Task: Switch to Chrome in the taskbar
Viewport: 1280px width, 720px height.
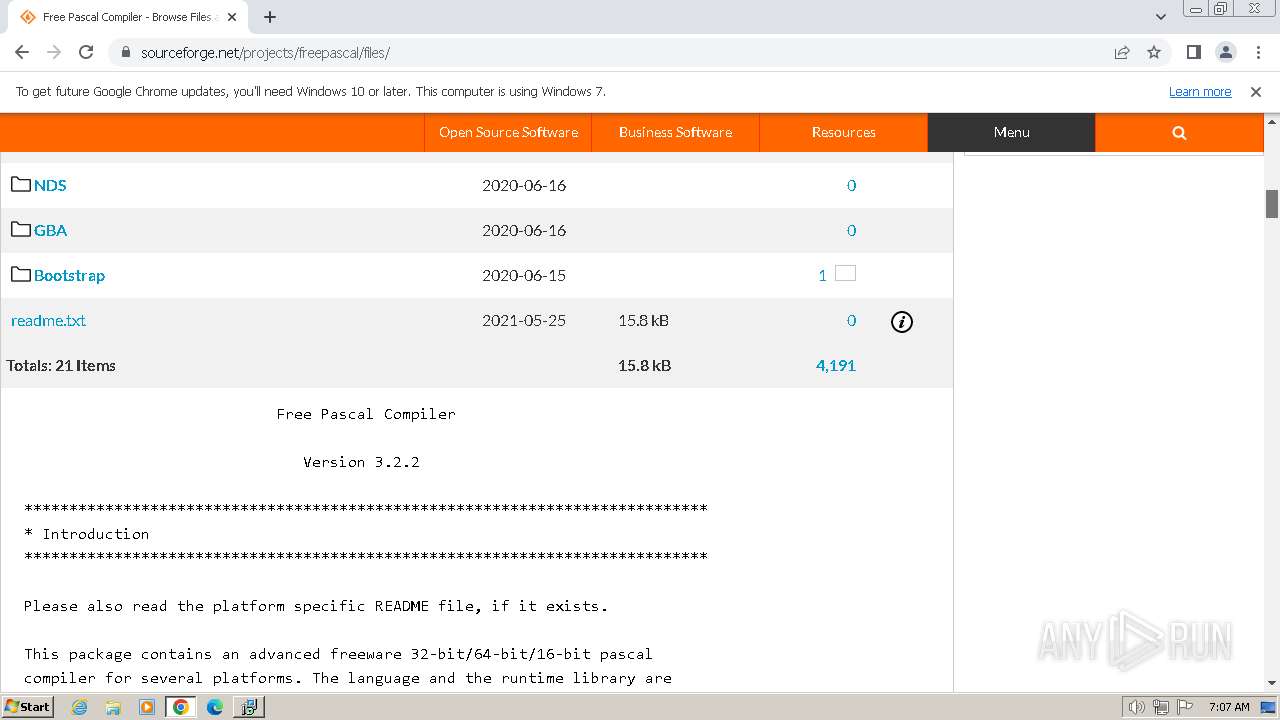Action: (181, 707)
